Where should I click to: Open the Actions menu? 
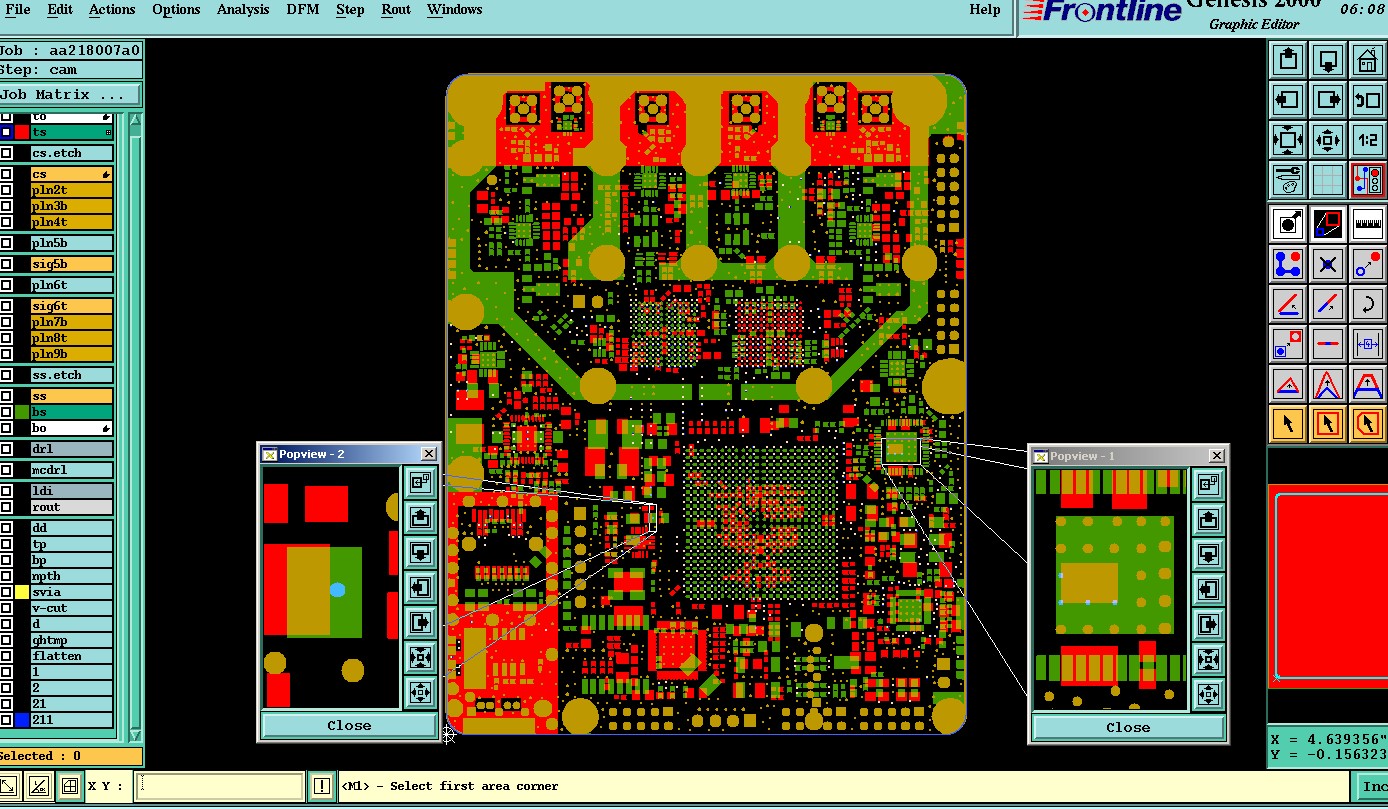(x=112, y=10)
